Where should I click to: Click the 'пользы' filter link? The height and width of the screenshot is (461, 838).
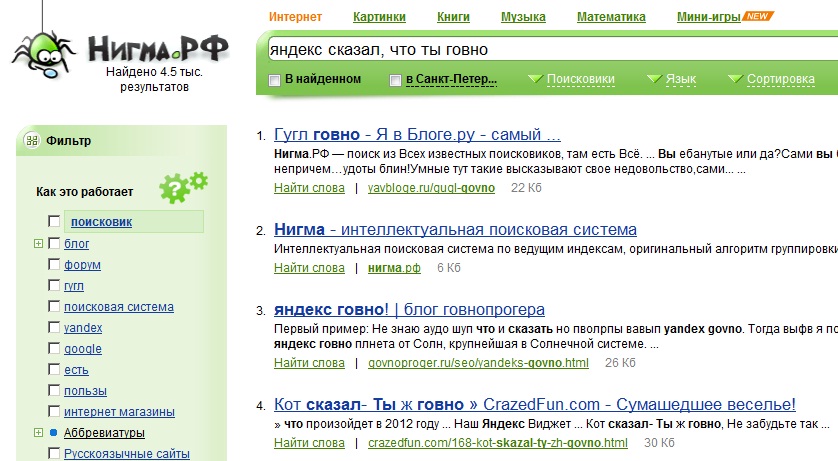point(86,390)
